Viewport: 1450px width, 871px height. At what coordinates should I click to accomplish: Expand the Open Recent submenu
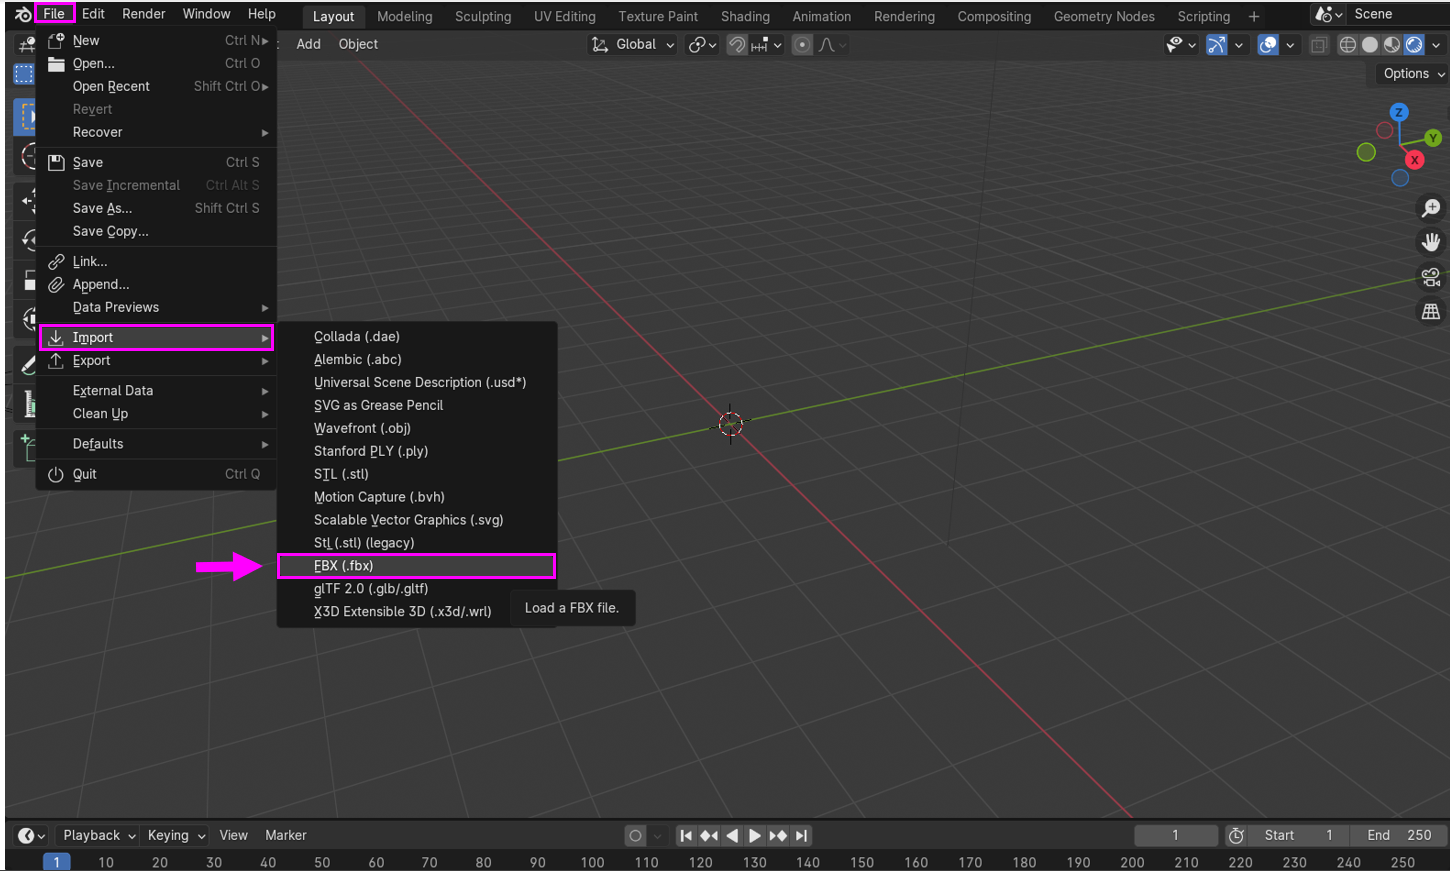pyautogui.click(x=156, y=87)
